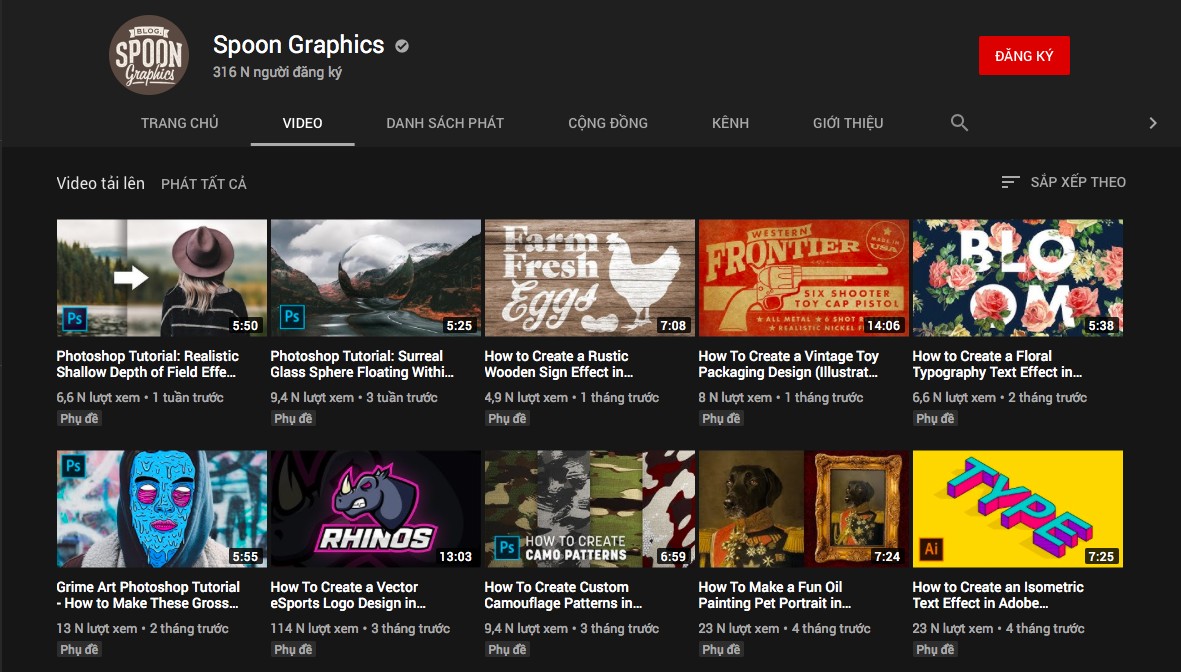Click '13 N lượt xem • 2 tháng trước'
The image size is (1181, 672).
142,628
